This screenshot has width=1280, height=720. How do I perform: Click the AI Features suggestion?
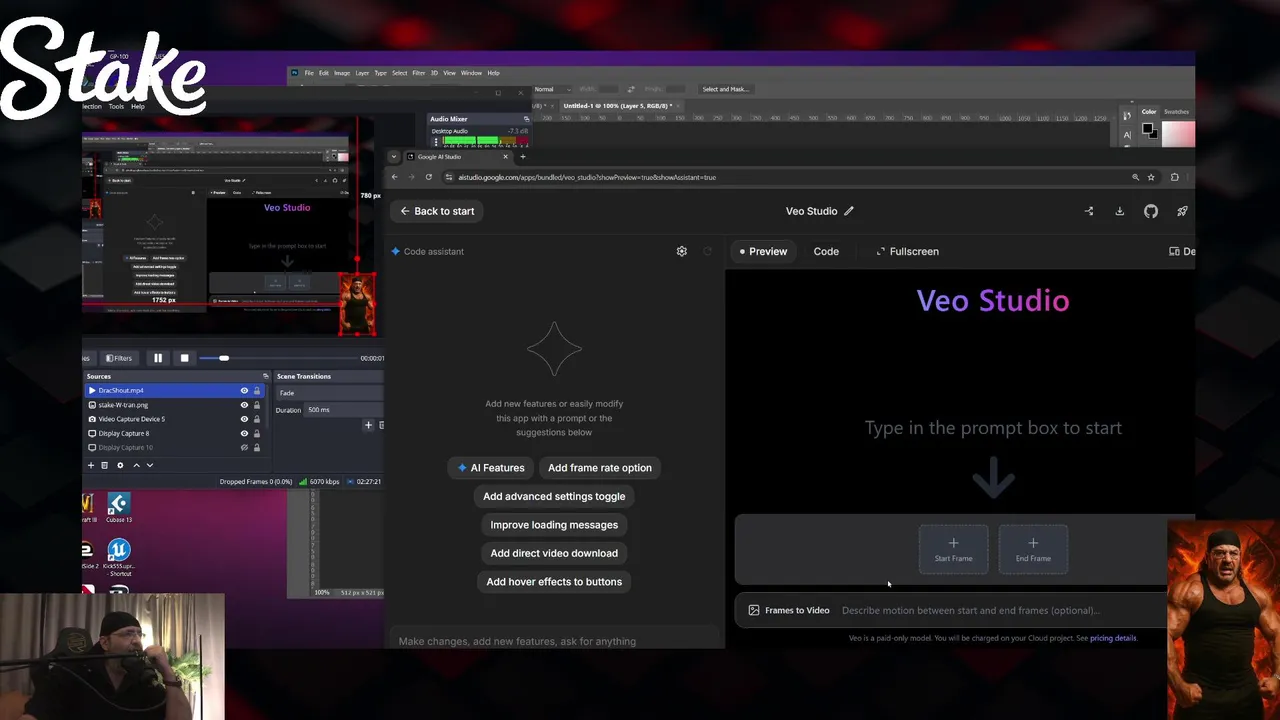pos(491,468)
